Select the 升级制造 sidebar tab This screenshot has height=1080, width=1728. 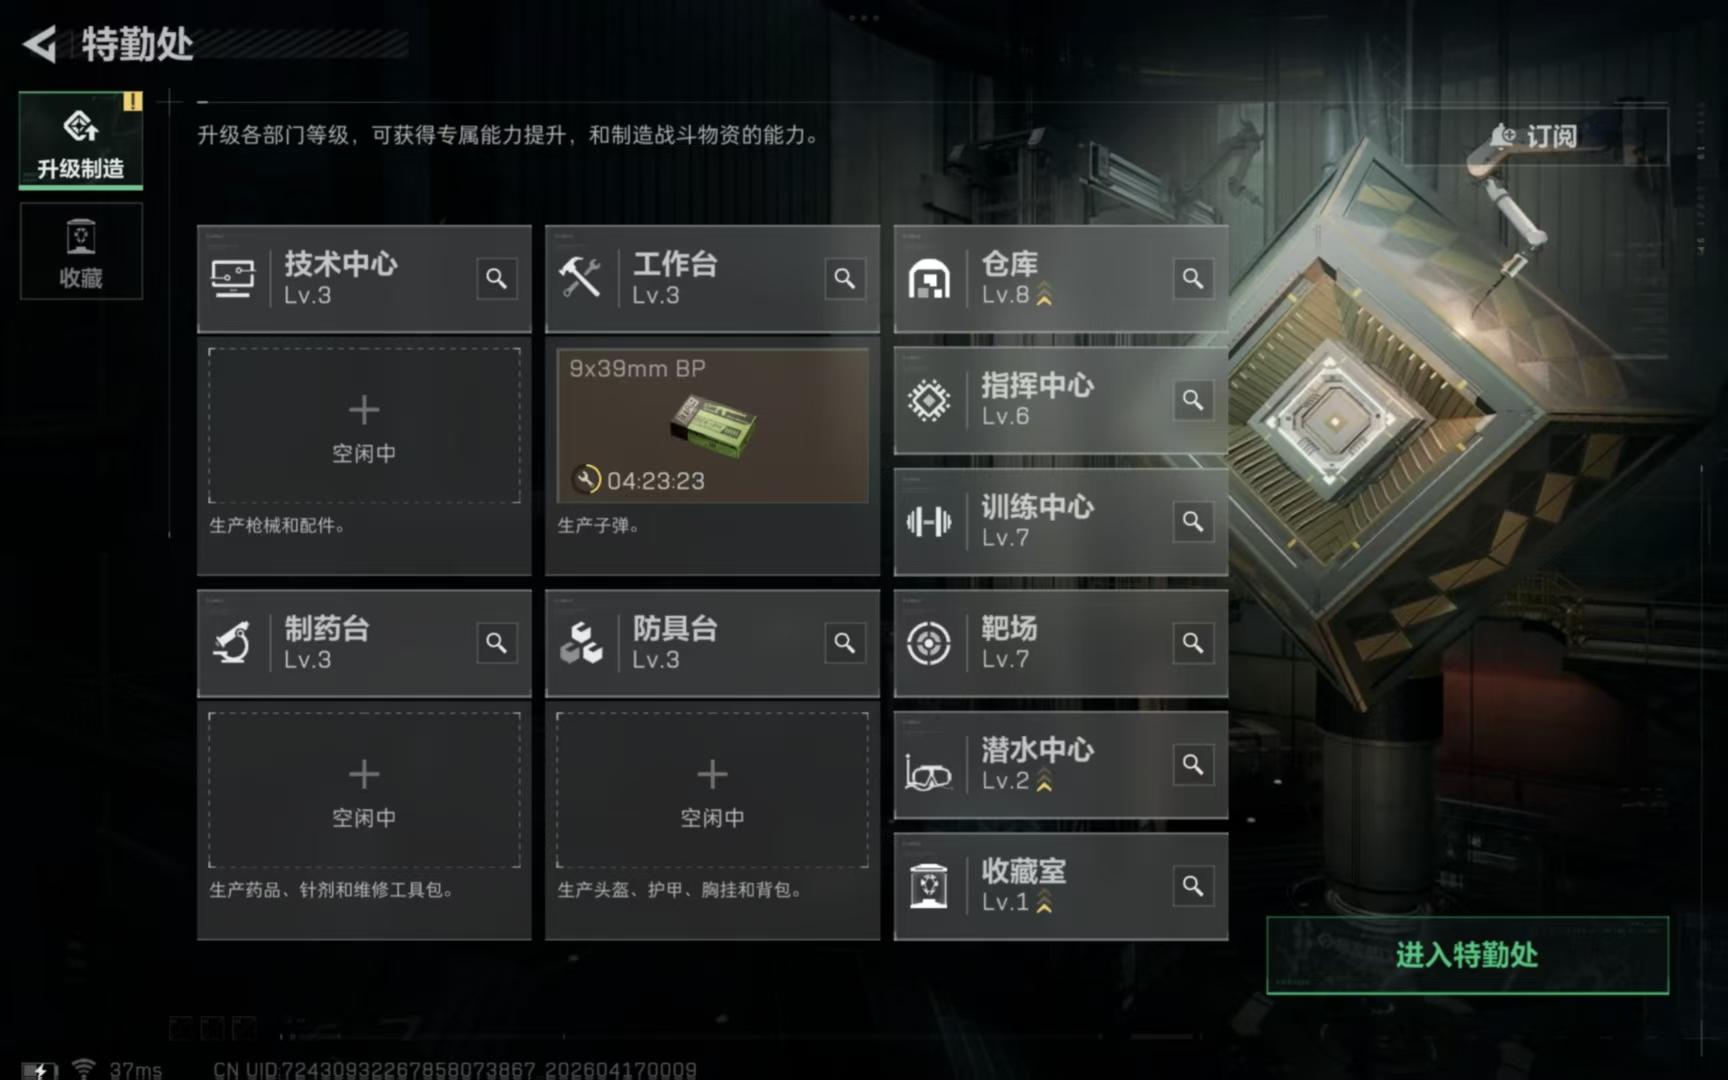[81, 140]
